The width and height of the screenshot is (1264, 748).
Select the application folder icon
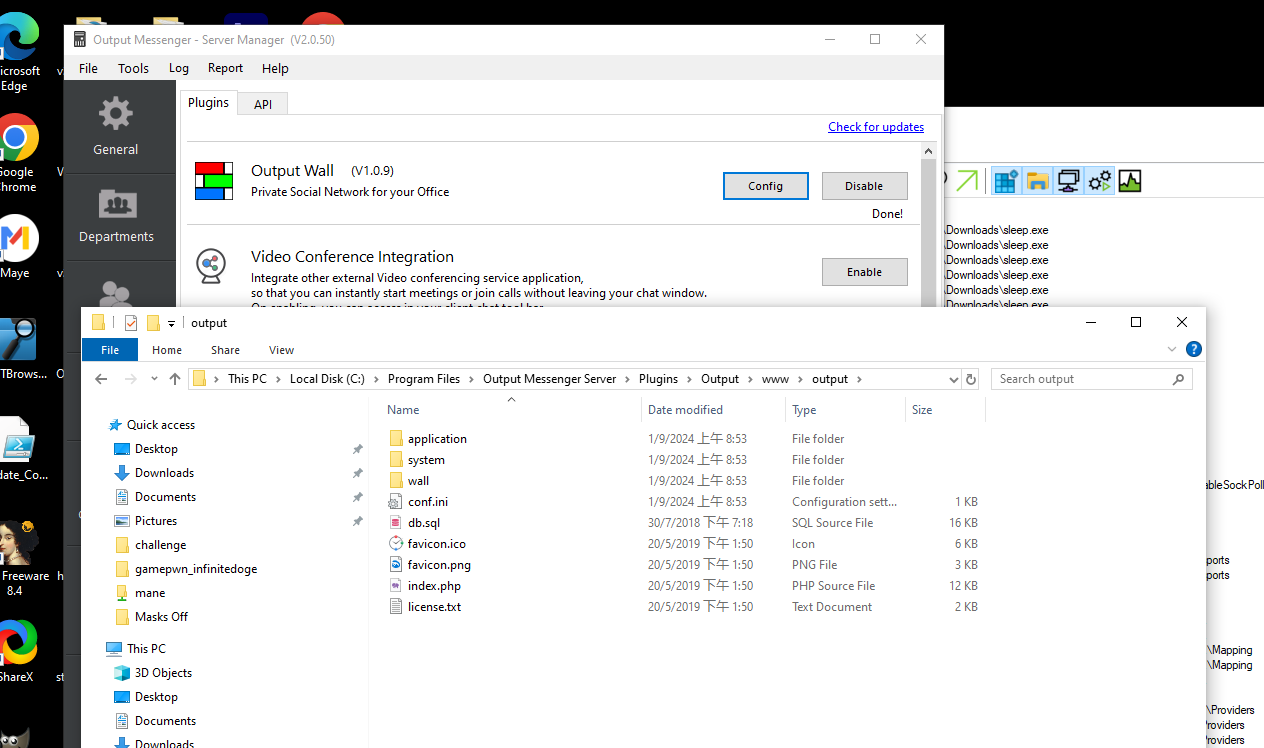(x=396, y=438)
